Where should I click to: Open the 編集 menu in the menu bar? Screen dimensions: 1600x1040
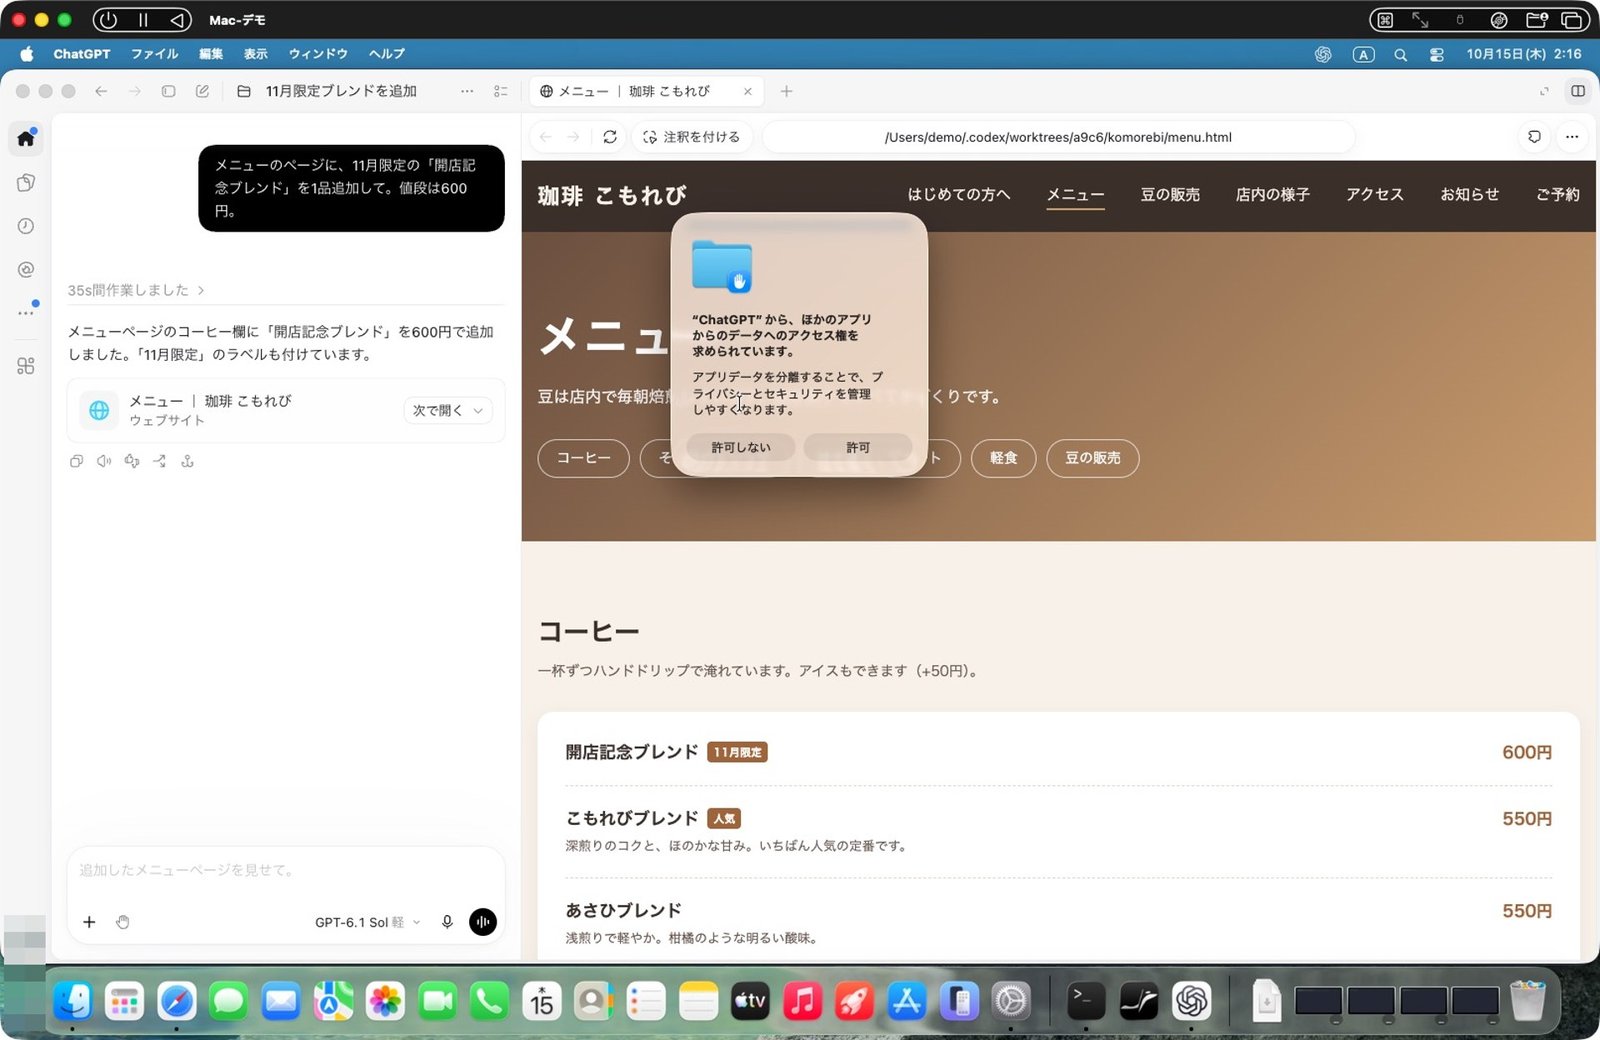pos(211,54)
